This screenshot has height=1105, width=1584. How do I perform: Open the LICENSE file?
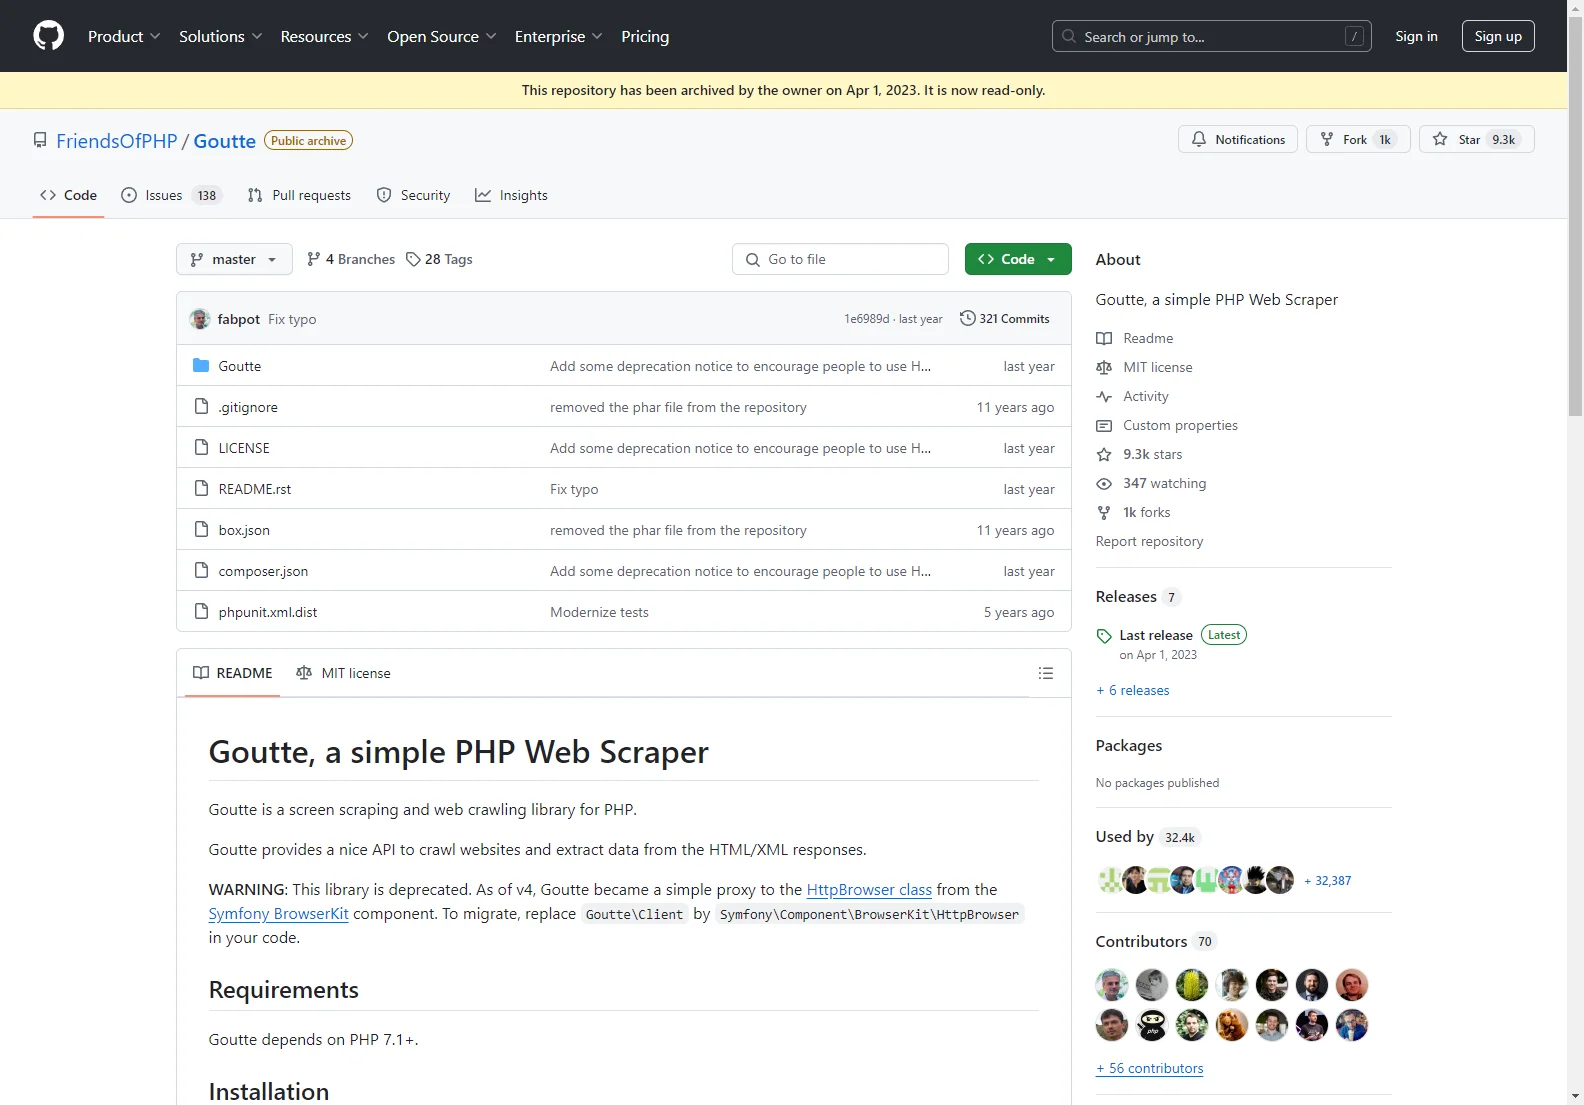point(244,448)
